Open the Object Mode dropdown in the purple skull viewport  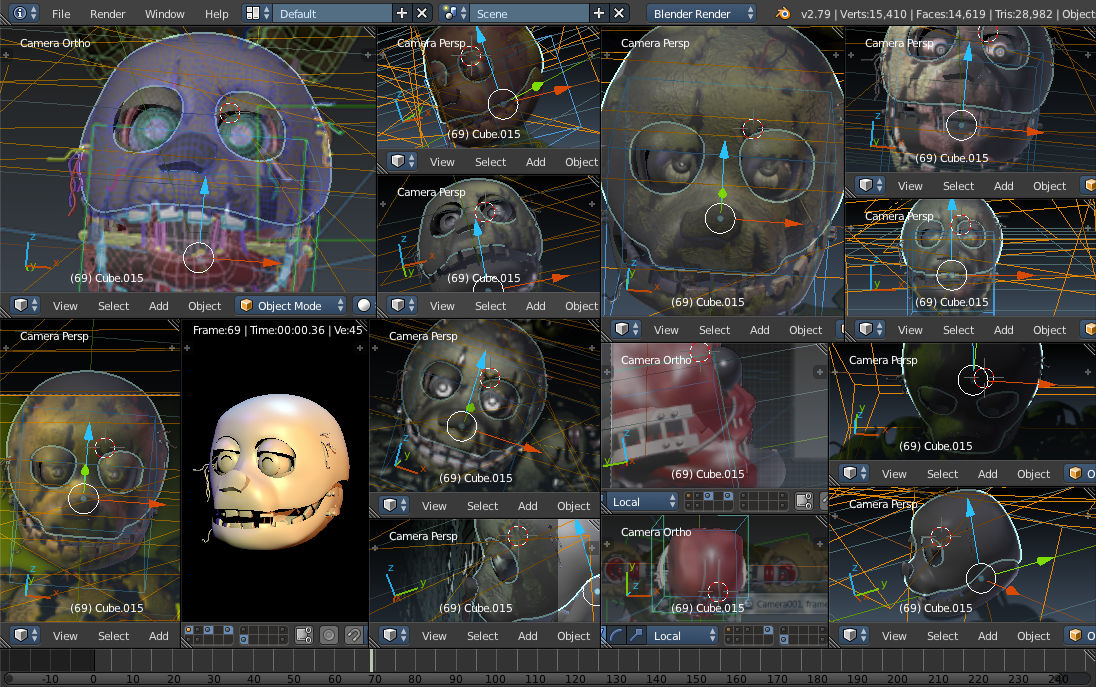pyautogui.click(x=291, y=305)
